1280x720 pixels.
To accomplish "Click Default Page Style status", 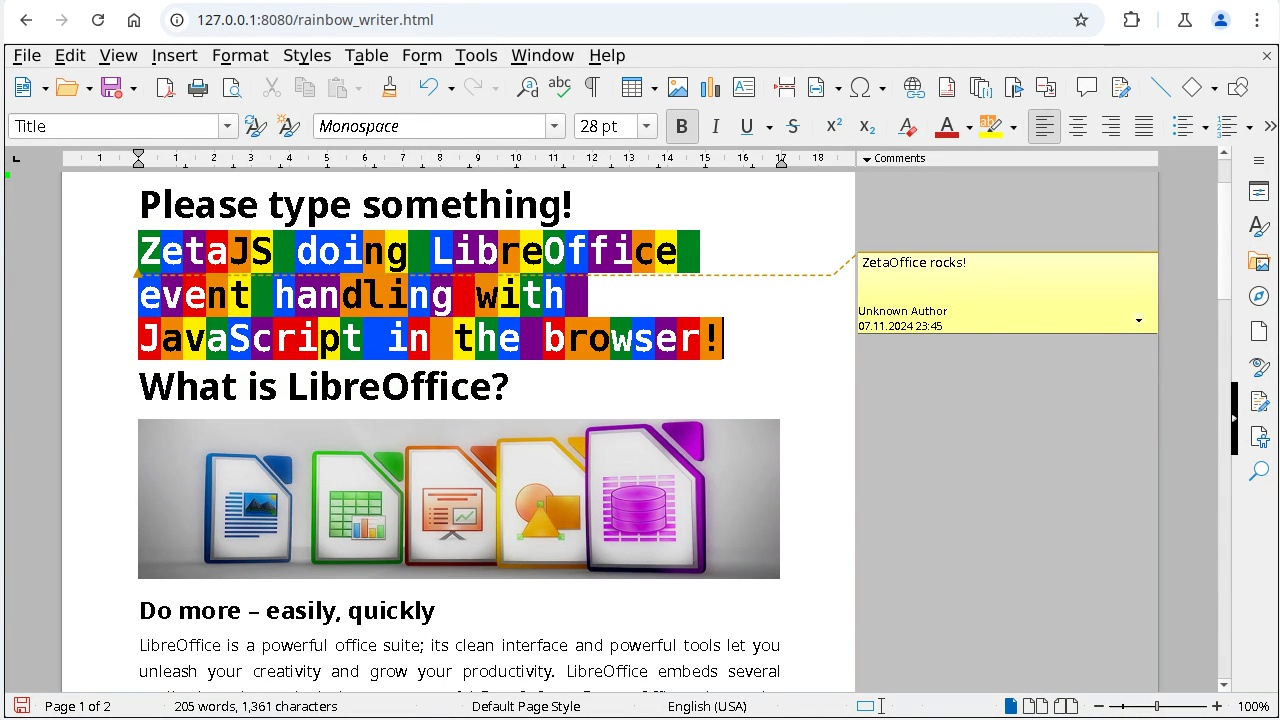I will [x=526, y=706].
